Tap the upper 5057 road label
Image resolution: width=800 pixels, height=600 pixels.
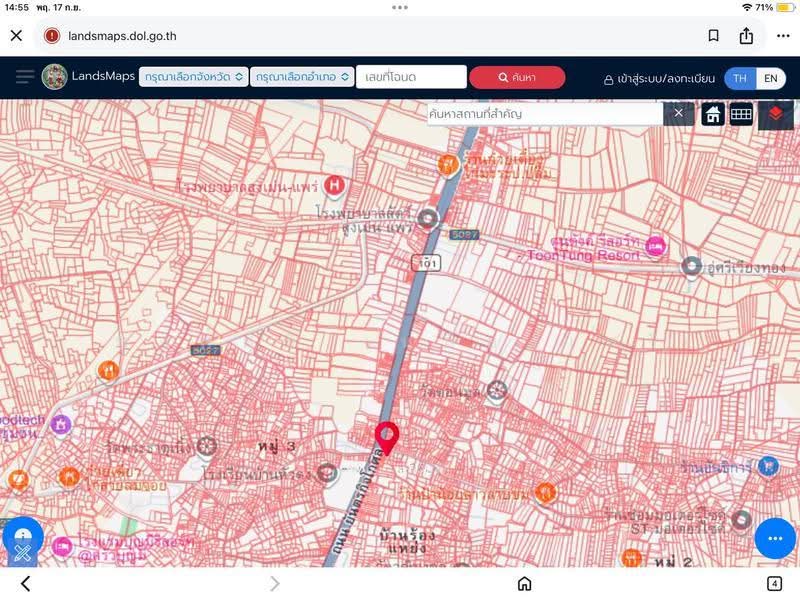464,235
